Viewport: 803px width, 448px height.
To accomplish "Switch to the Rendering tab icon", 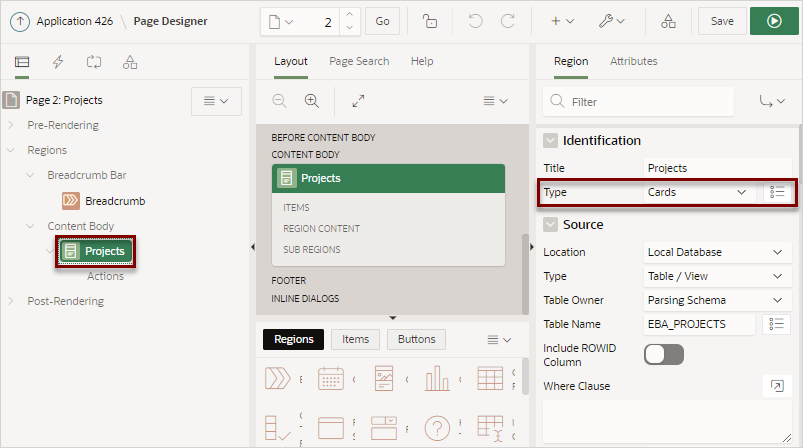I will [x=22, y=62].
